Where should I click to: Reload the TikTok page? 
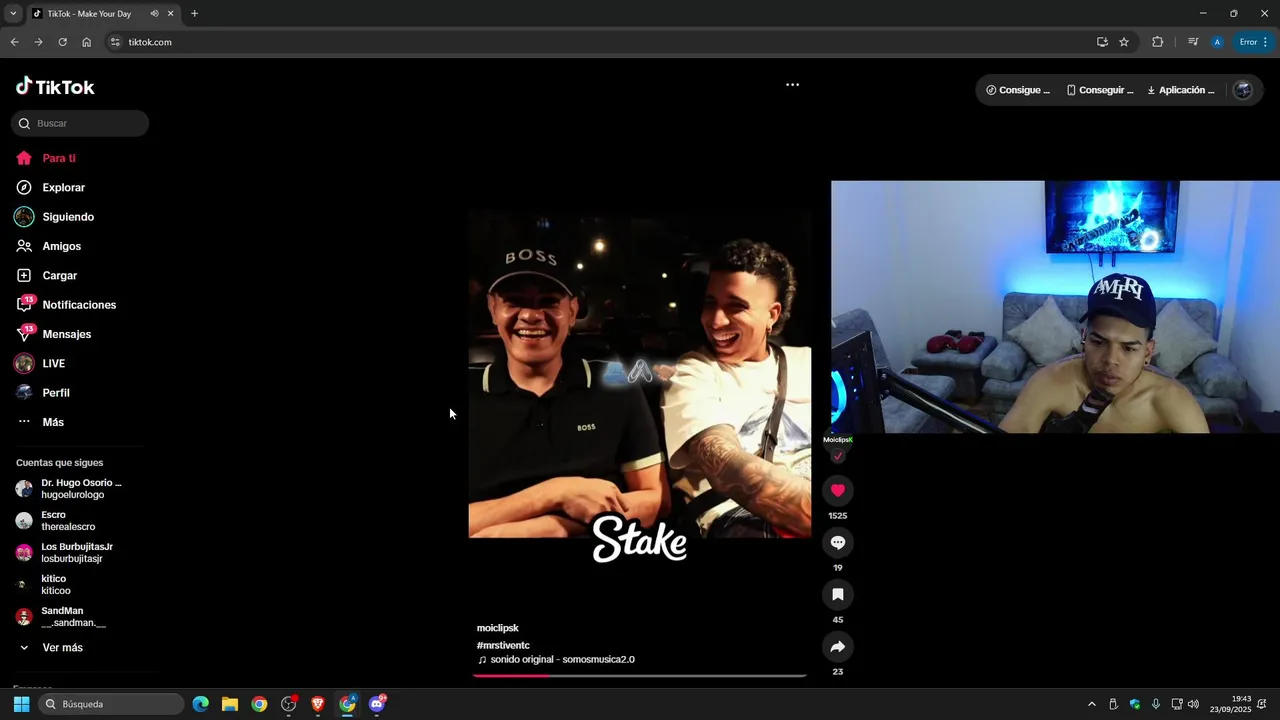pyautogui.click(x=62, y=42)
